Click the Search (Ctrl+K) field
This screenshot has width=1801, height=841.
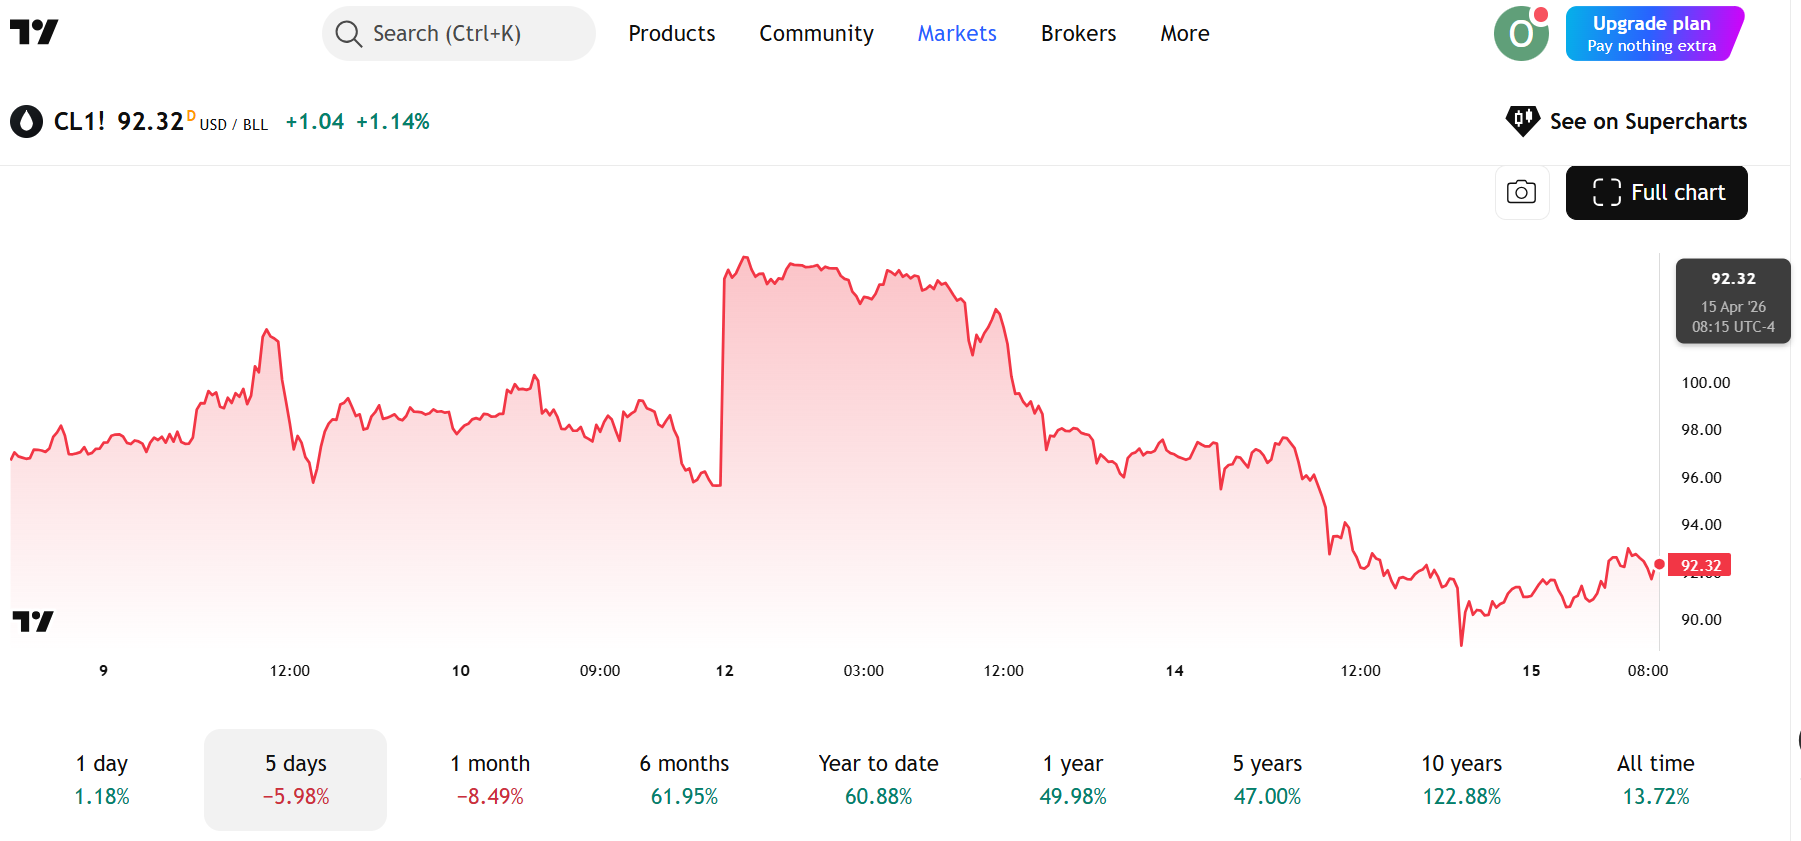(x=460, y=34)
